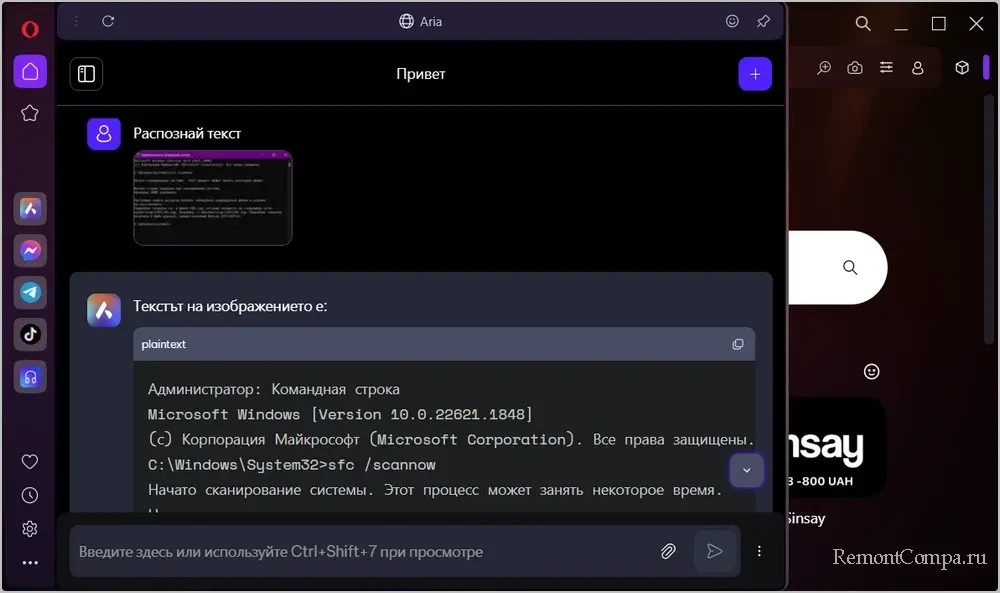Screen dimensions: 1000x593
Task: Send the message with arrow button
Action: pos(714,551)
